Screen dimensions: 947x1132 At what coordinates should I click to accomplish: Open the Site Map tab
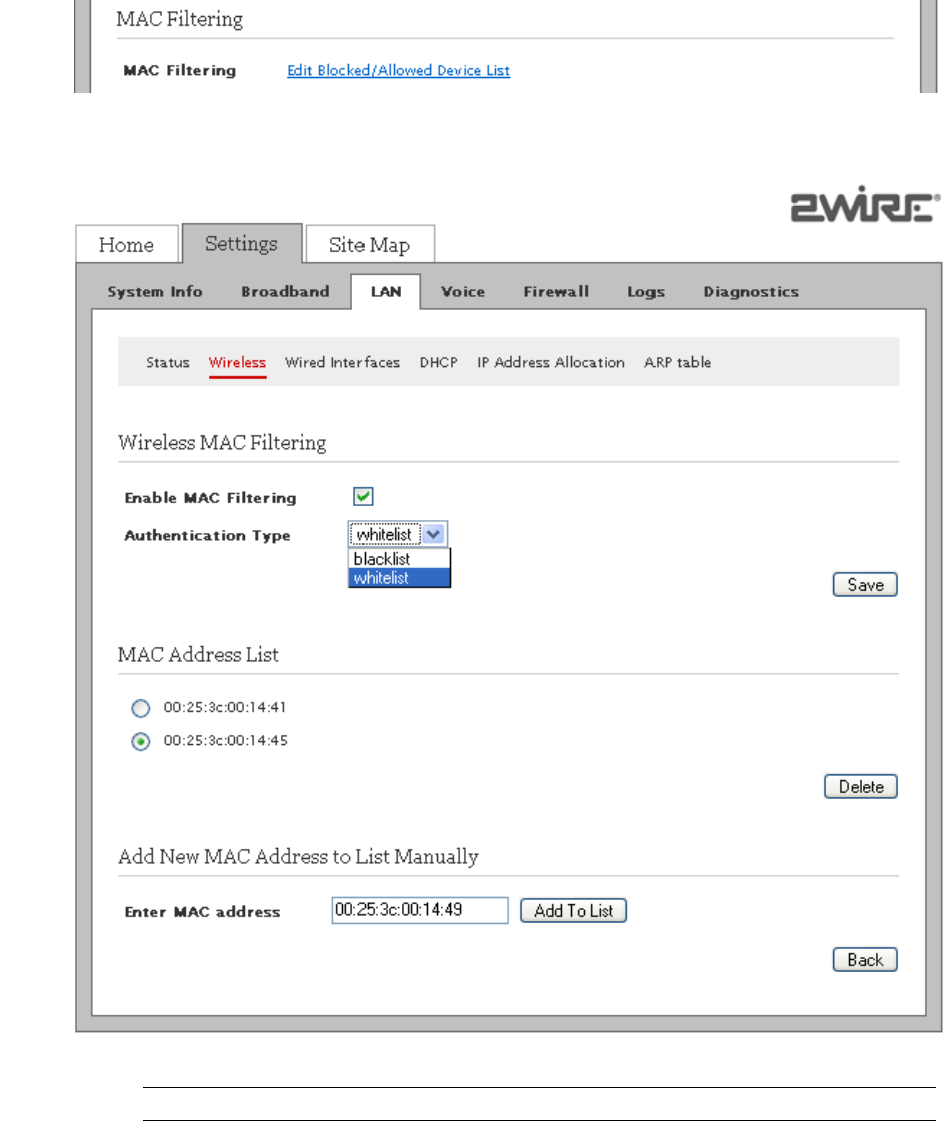click(370, 245)
